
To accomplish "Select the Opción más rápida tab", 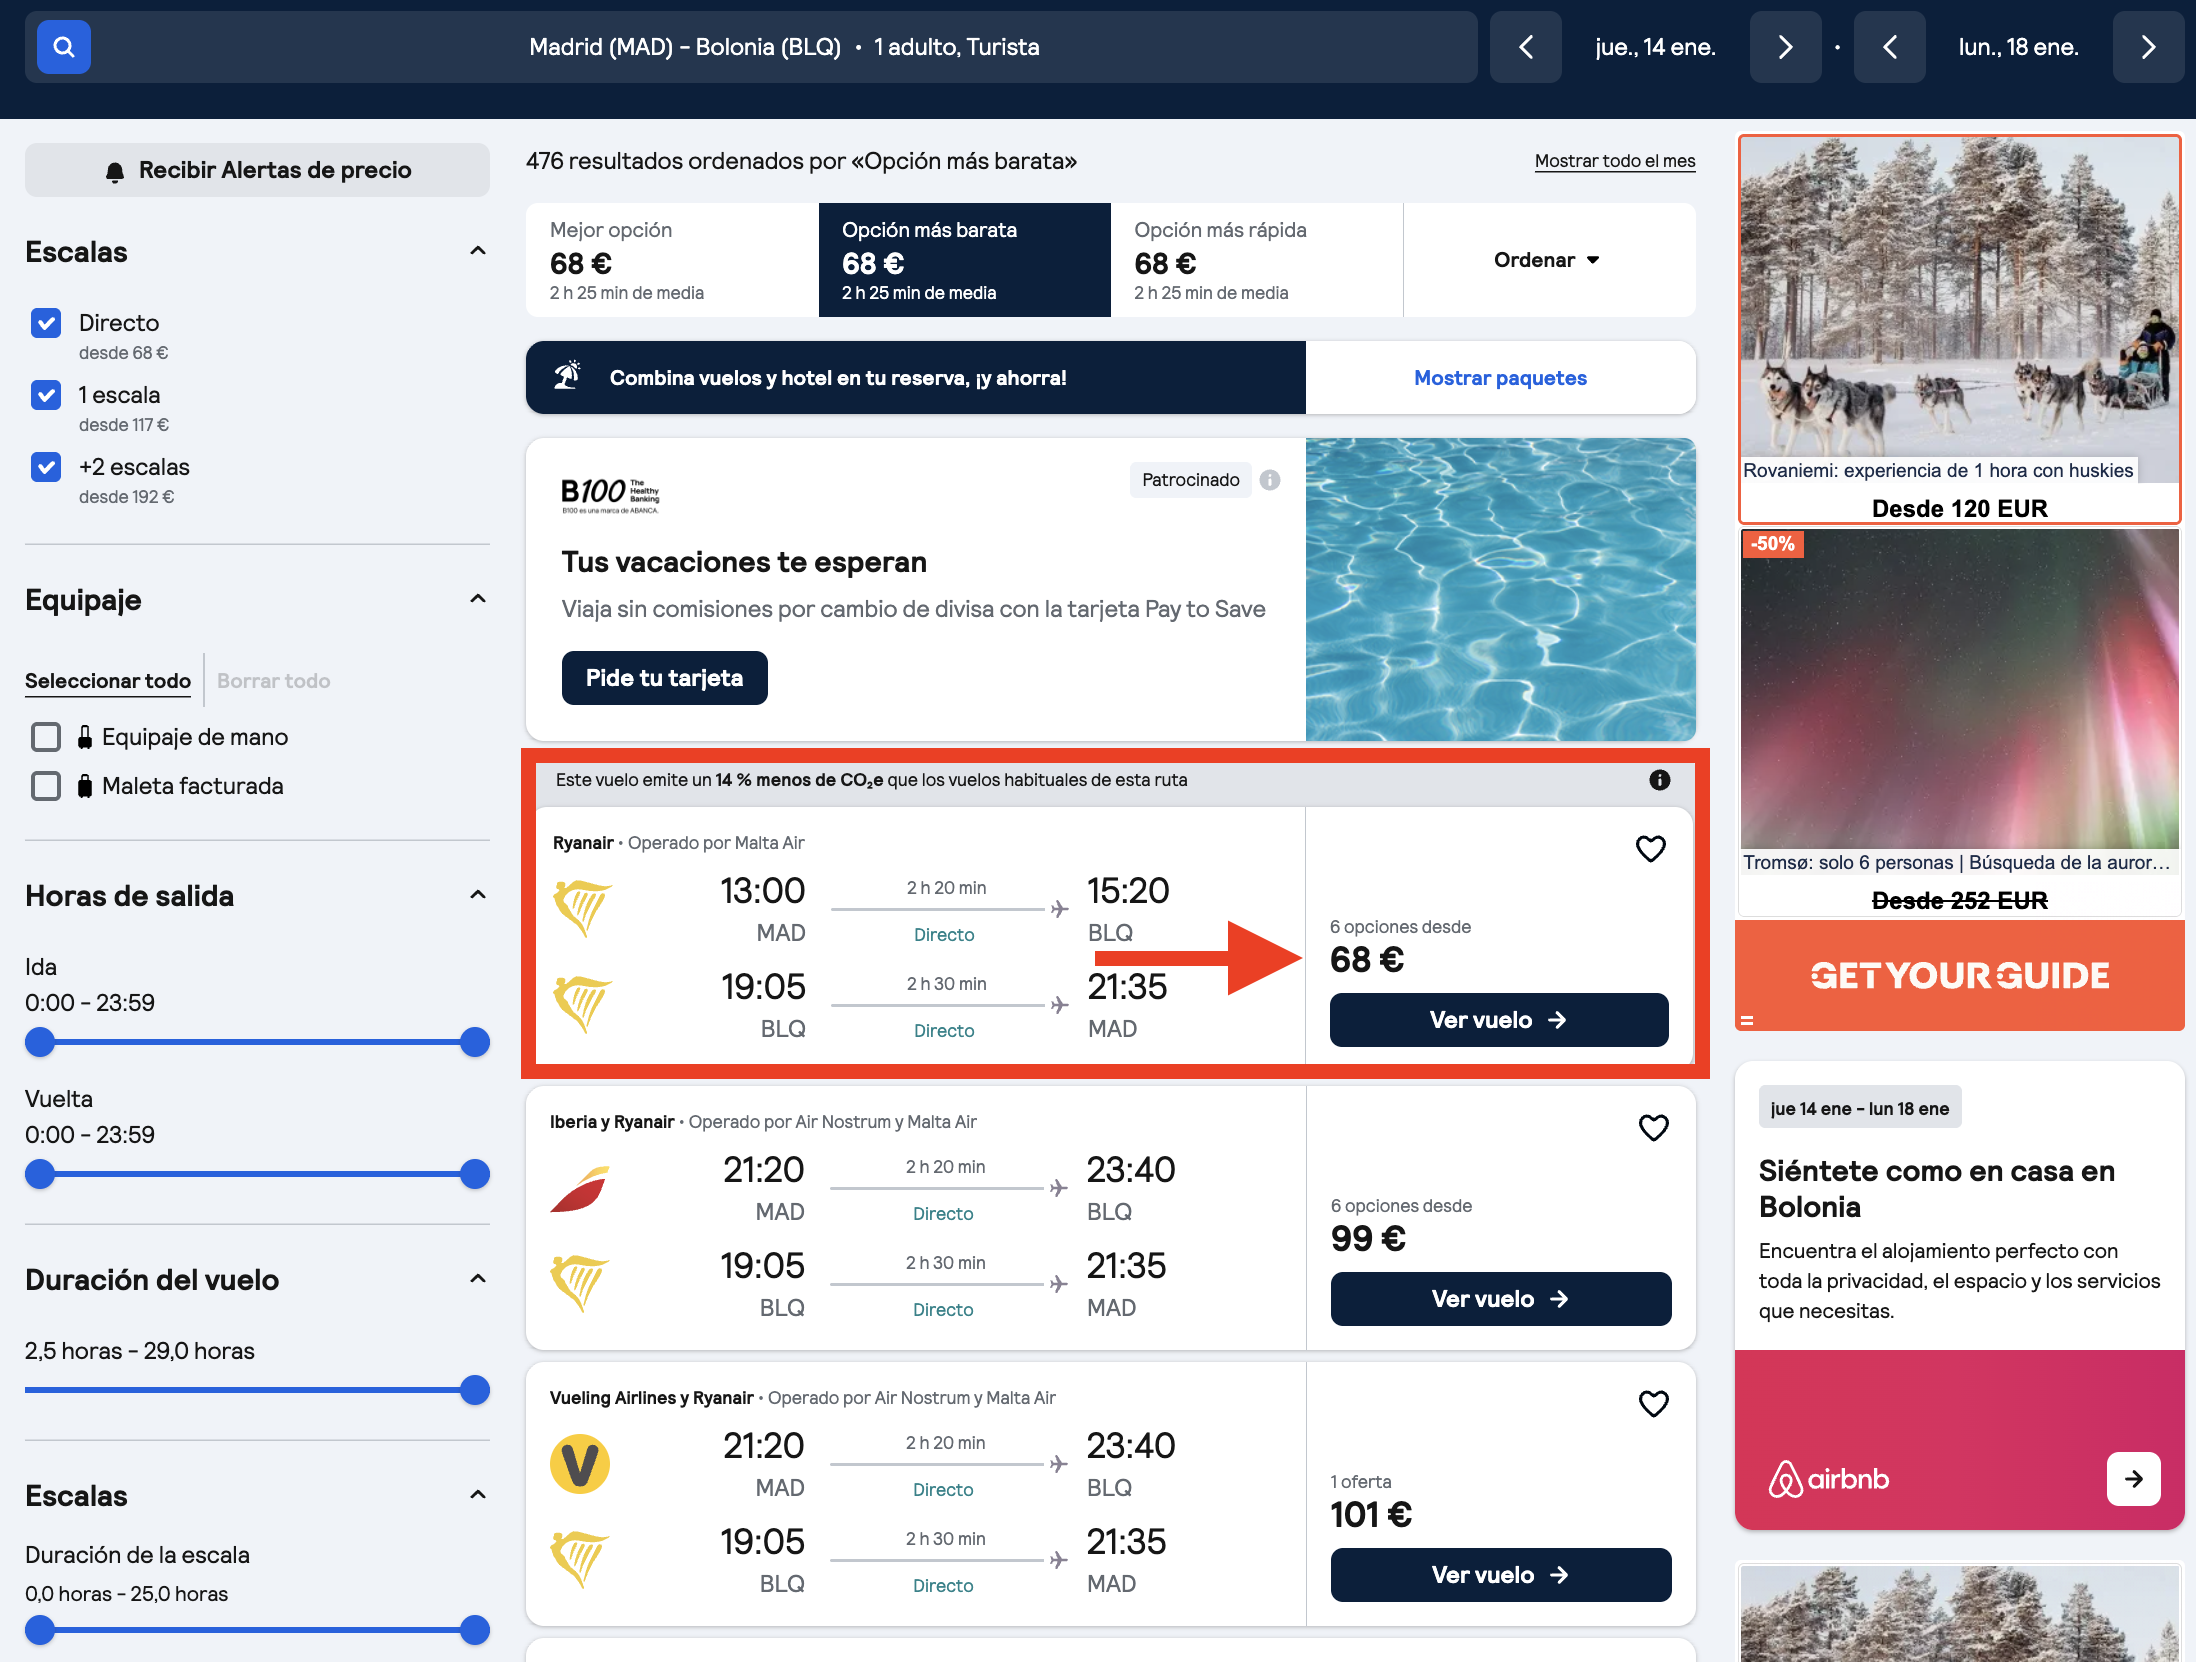I will click(1256, 260).
